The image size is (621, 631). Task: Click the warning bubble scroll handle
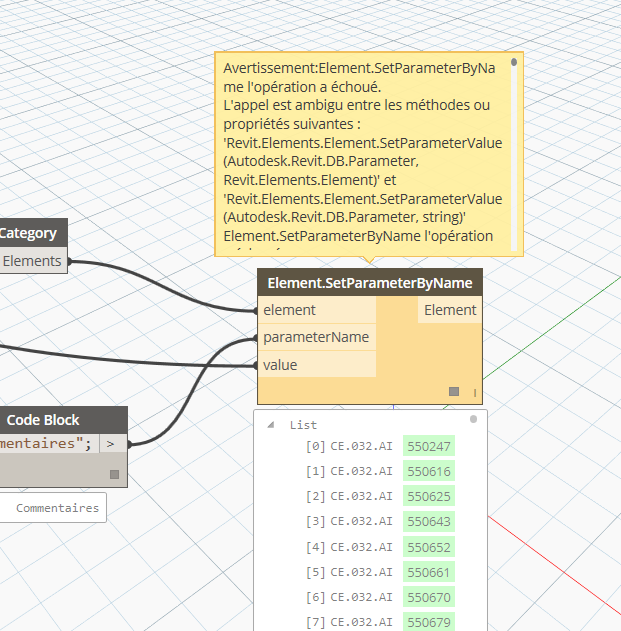514,62
